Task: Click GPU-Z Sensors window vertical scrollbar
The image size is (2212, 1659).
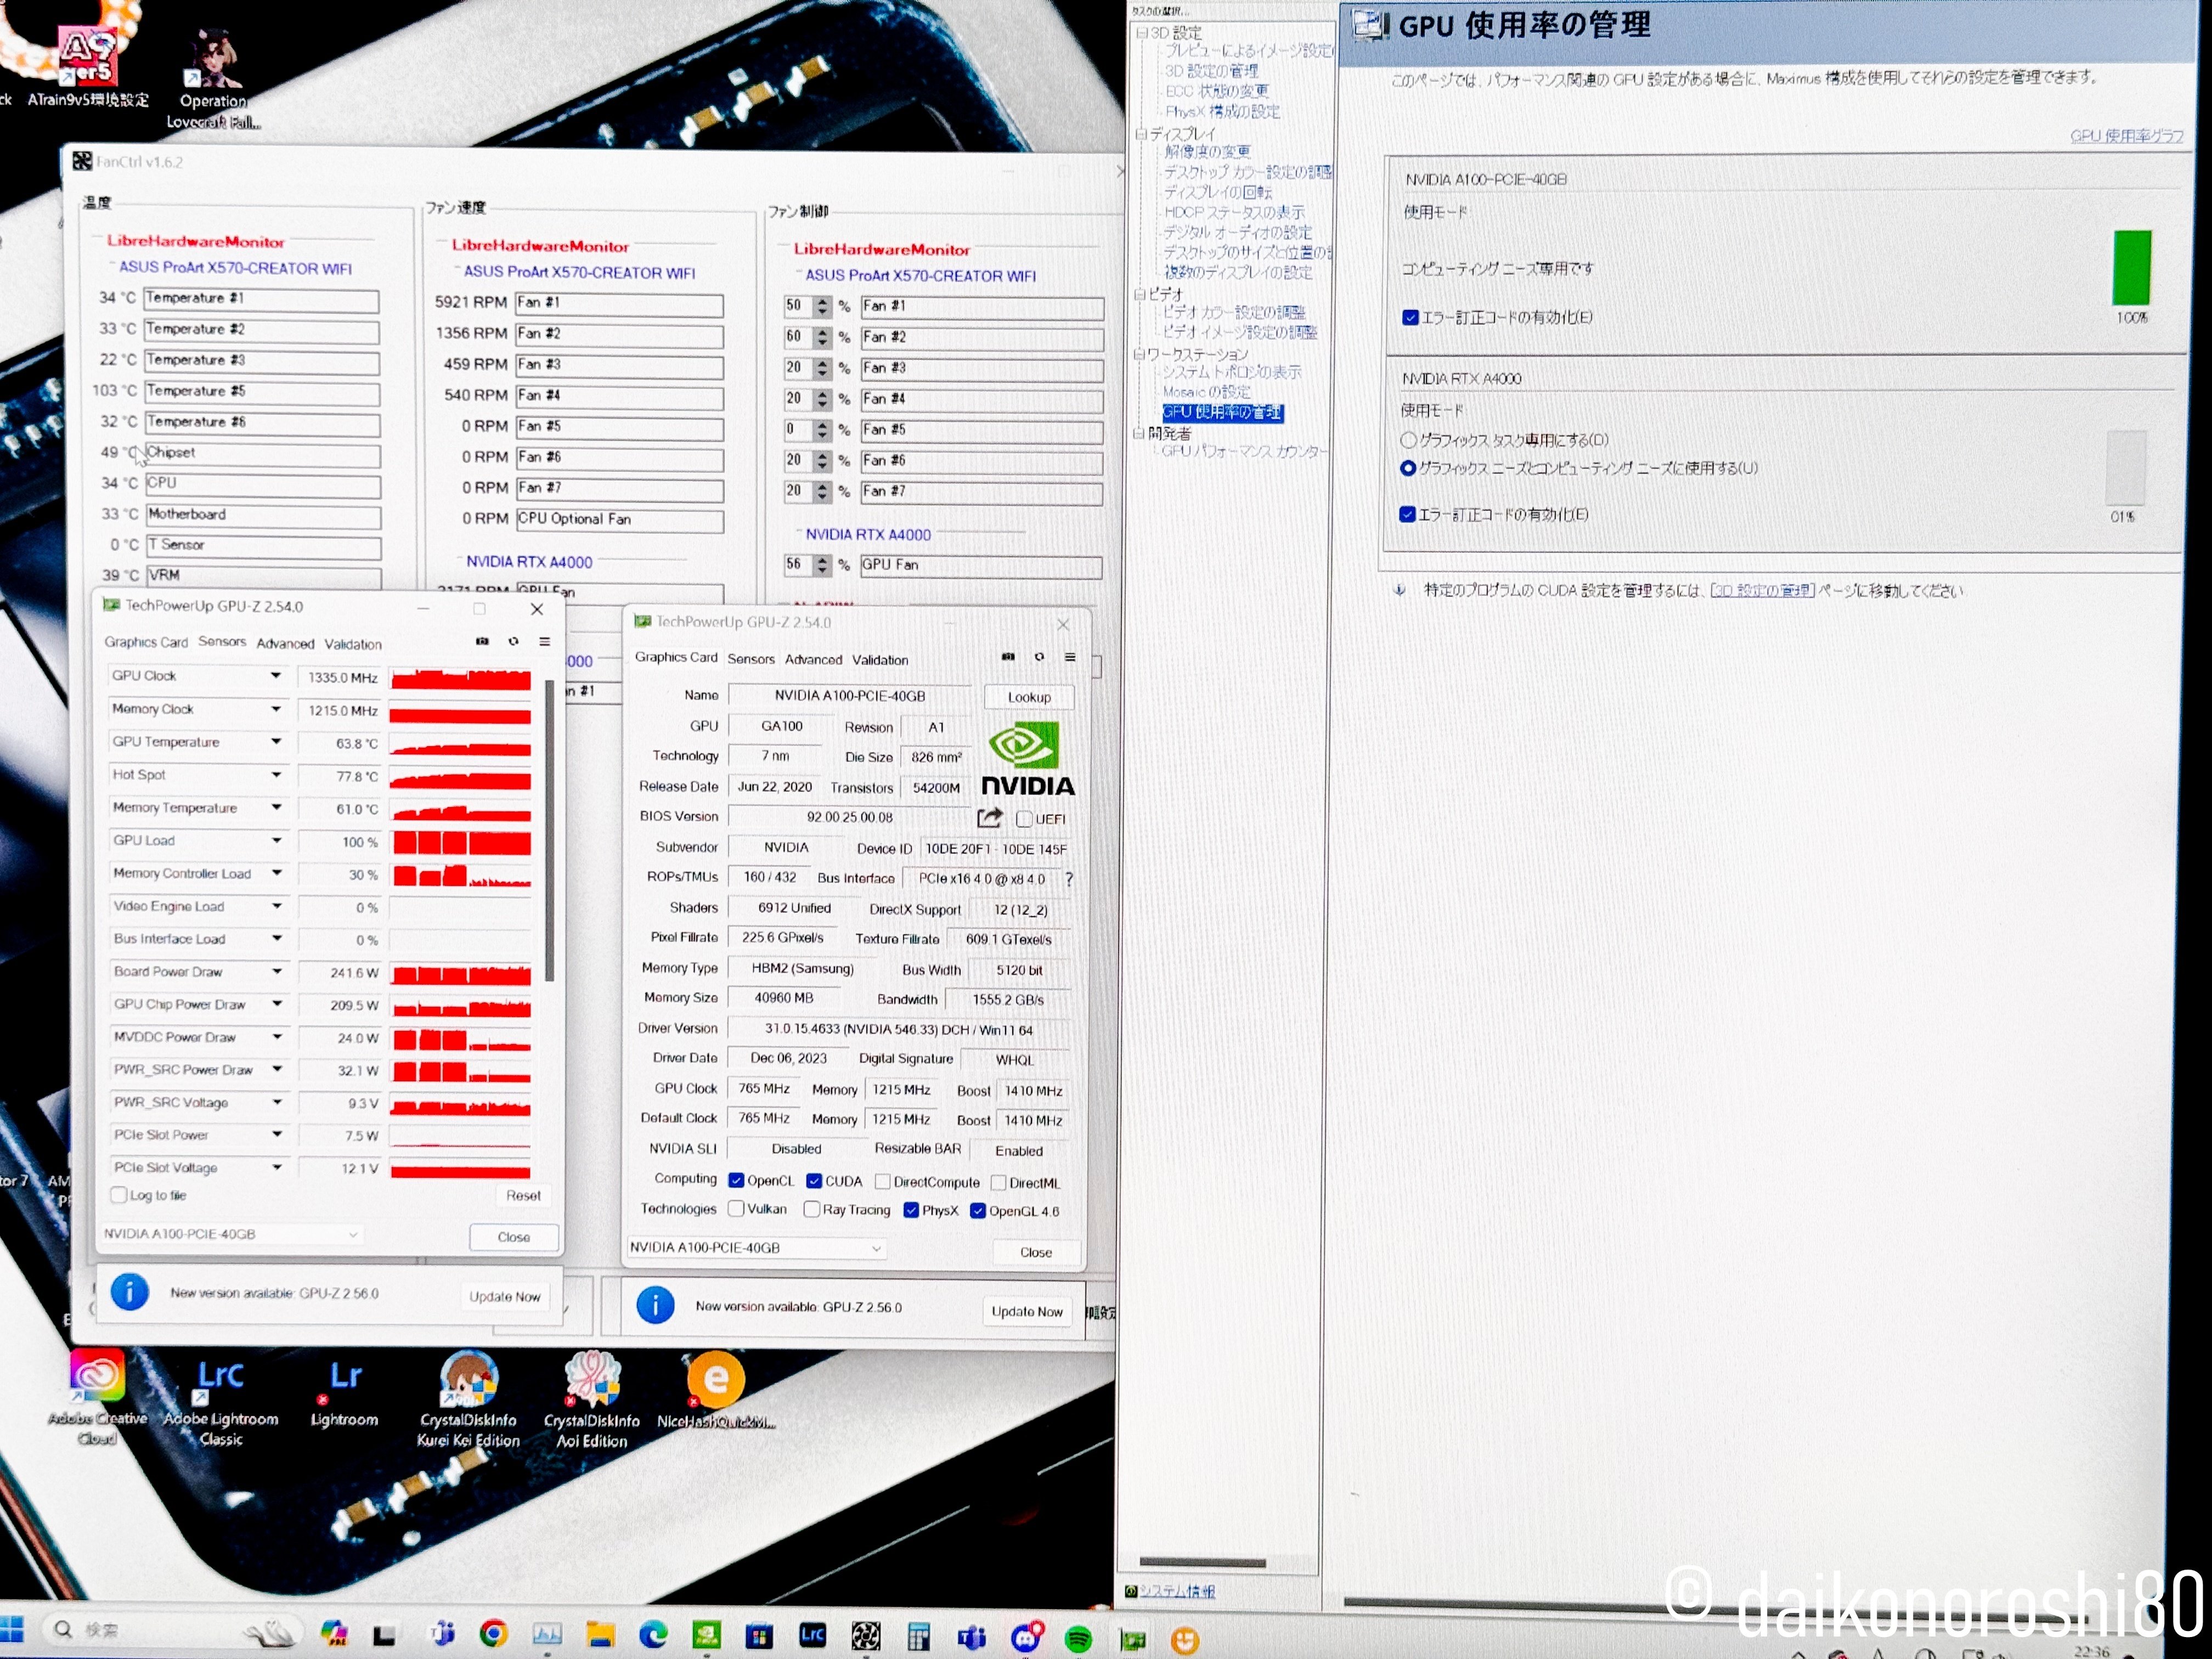Action: [x=549, y=830]
